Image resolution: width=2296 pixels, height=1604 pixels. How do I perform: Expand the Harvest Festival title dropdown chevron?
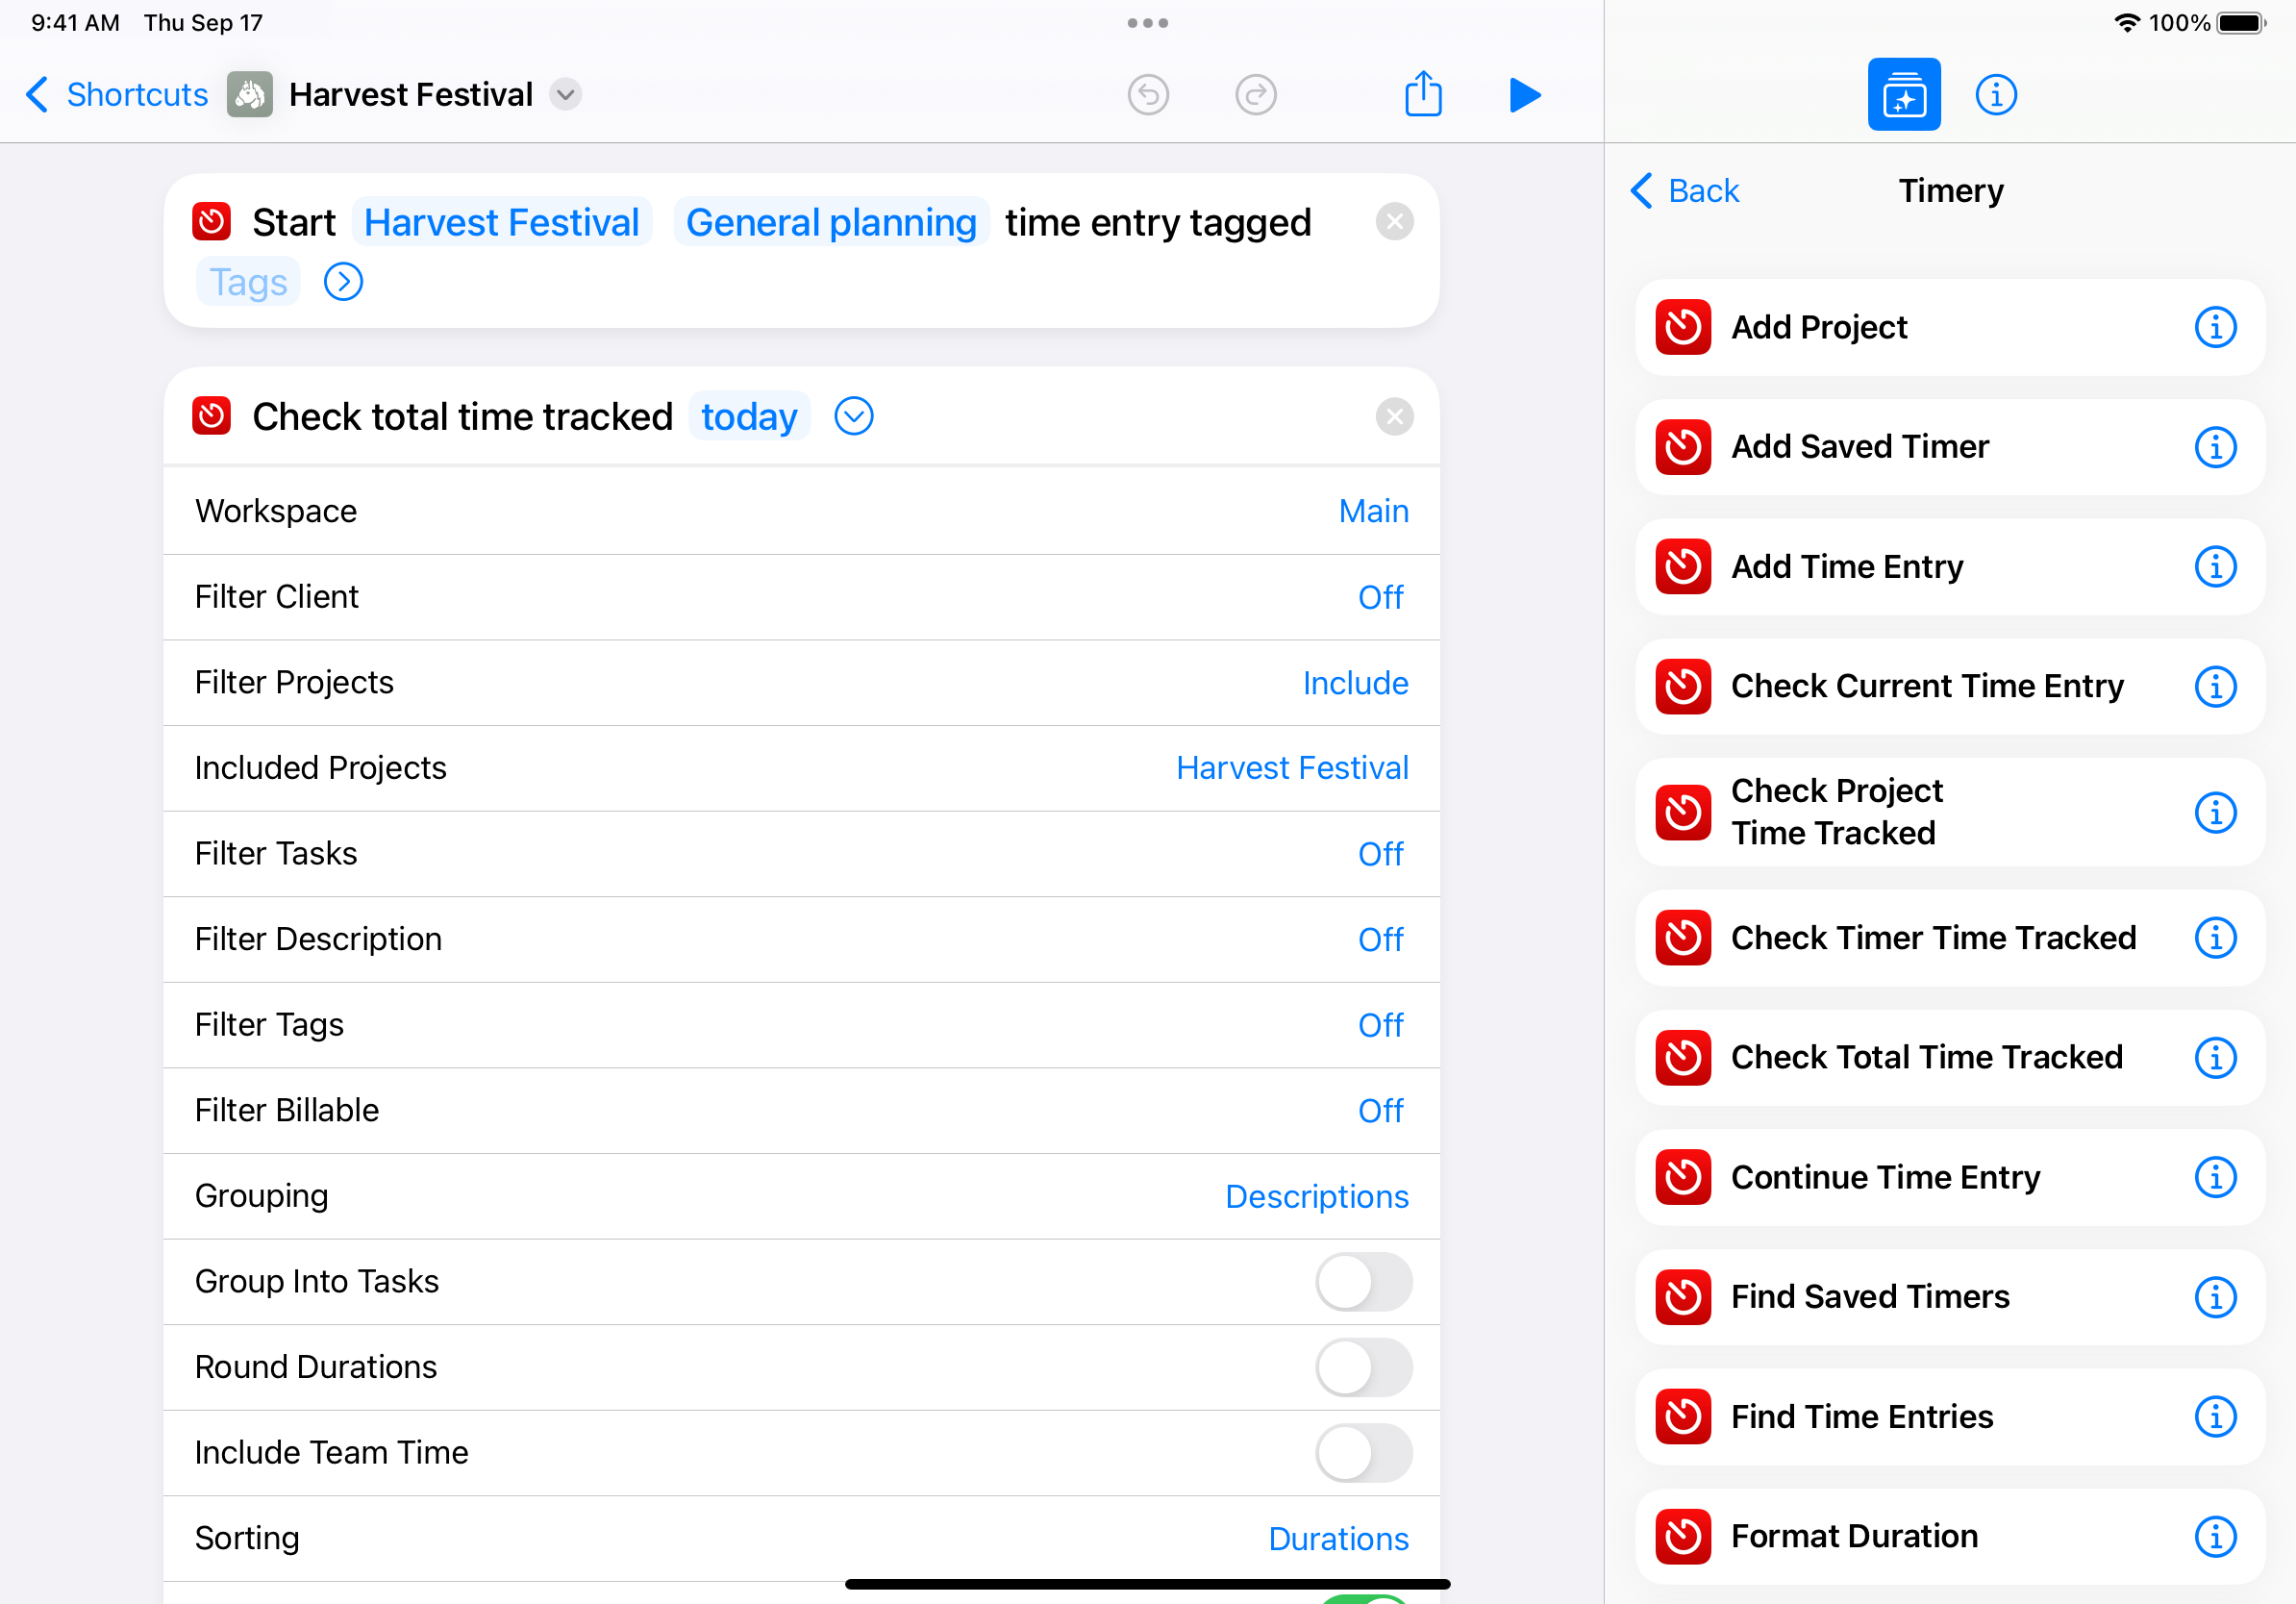coord(566,95)
